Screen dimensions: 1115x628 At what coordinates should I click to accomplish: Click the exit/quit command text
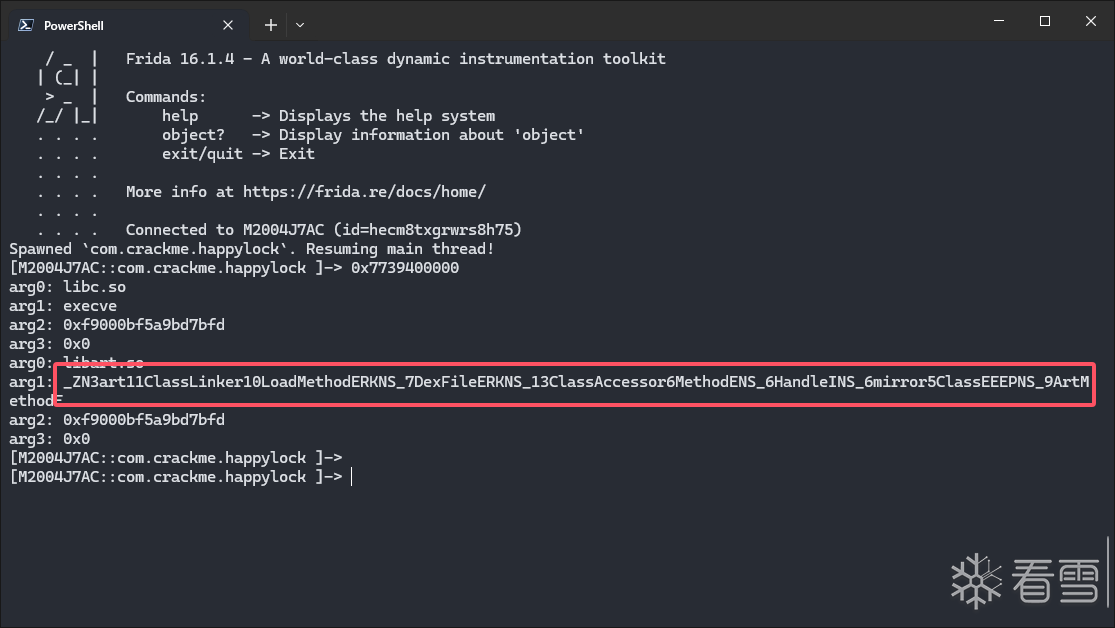pyautogui.click(x=202, y=154)
